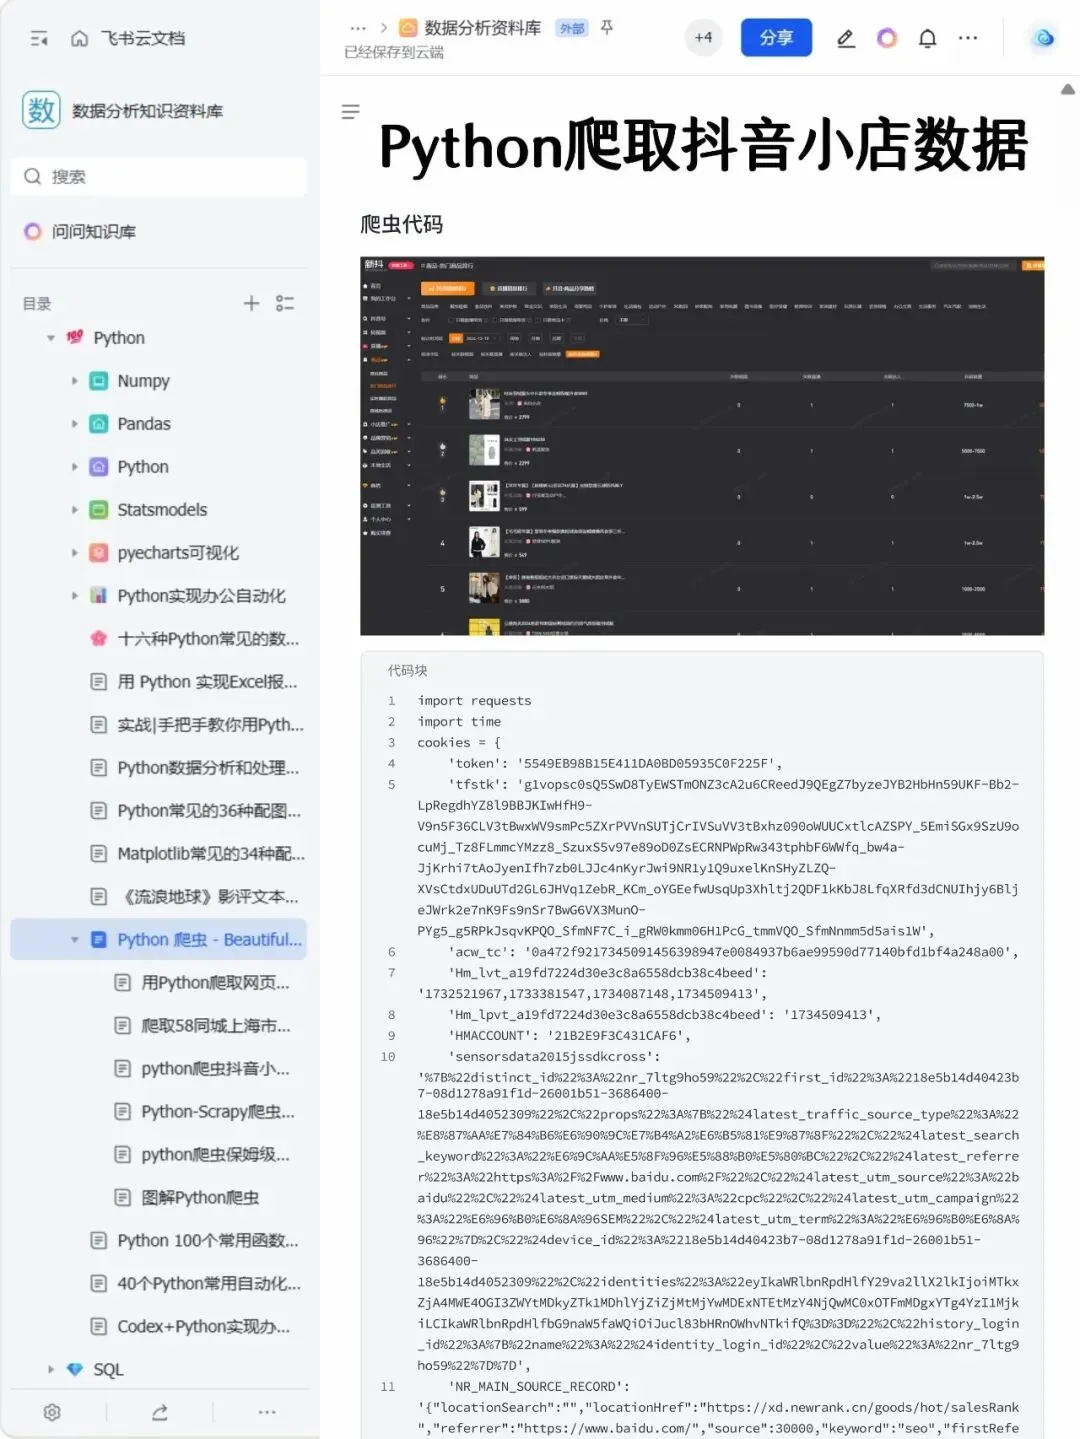Open 40个Python常用自动化... document
This screenshot has width=1080, height=1439.
pyautogui.click(x=209, y=1284)
